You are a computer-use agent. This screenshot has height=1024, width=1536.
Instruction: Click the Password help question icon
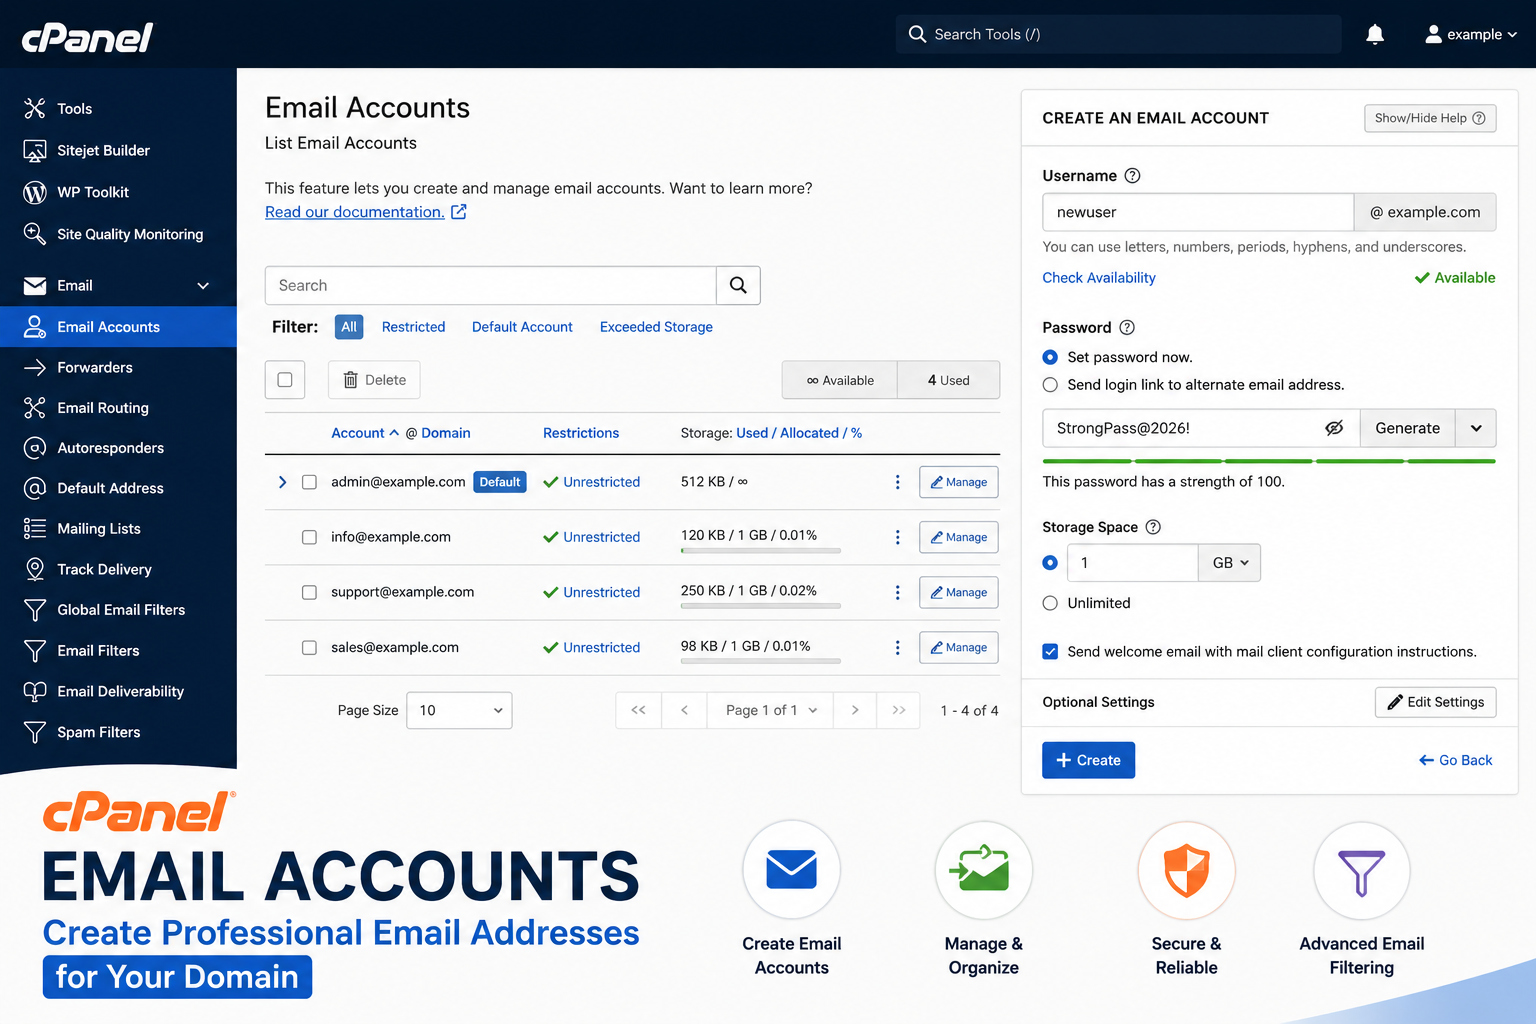click(1127, 327)
